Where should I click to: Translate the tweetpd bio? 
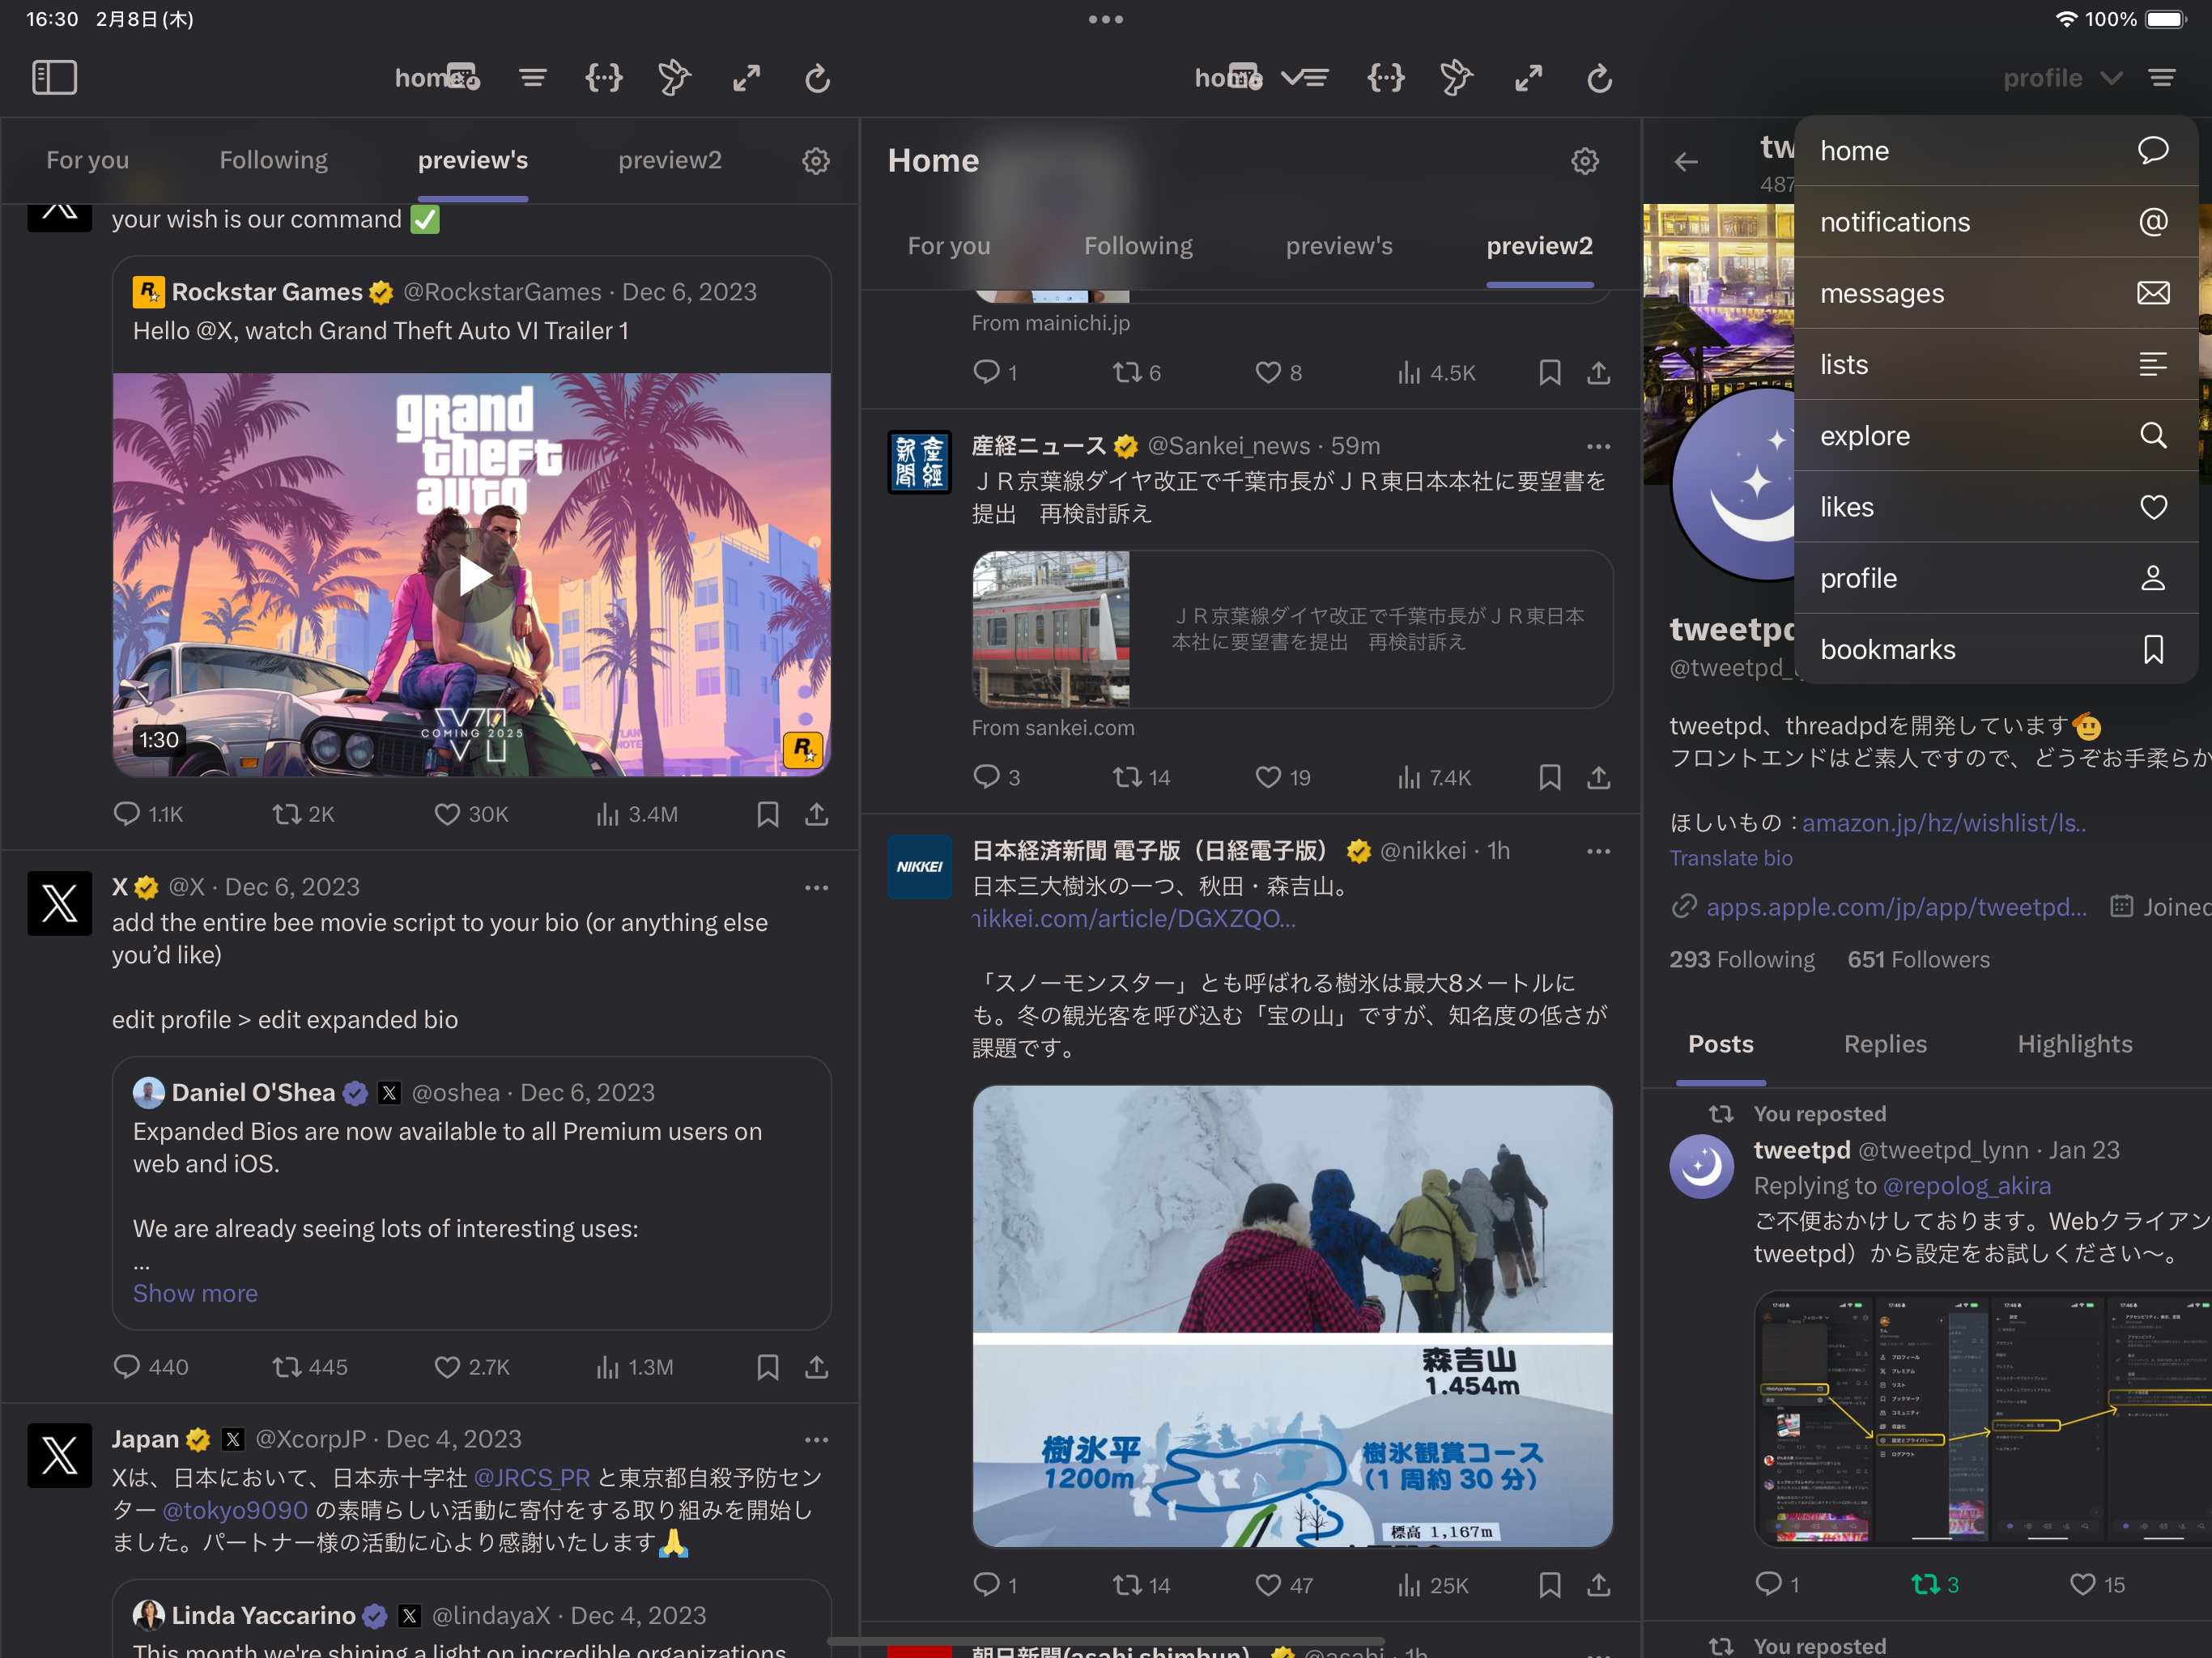pyautogui.click(x=1731, y=858)
